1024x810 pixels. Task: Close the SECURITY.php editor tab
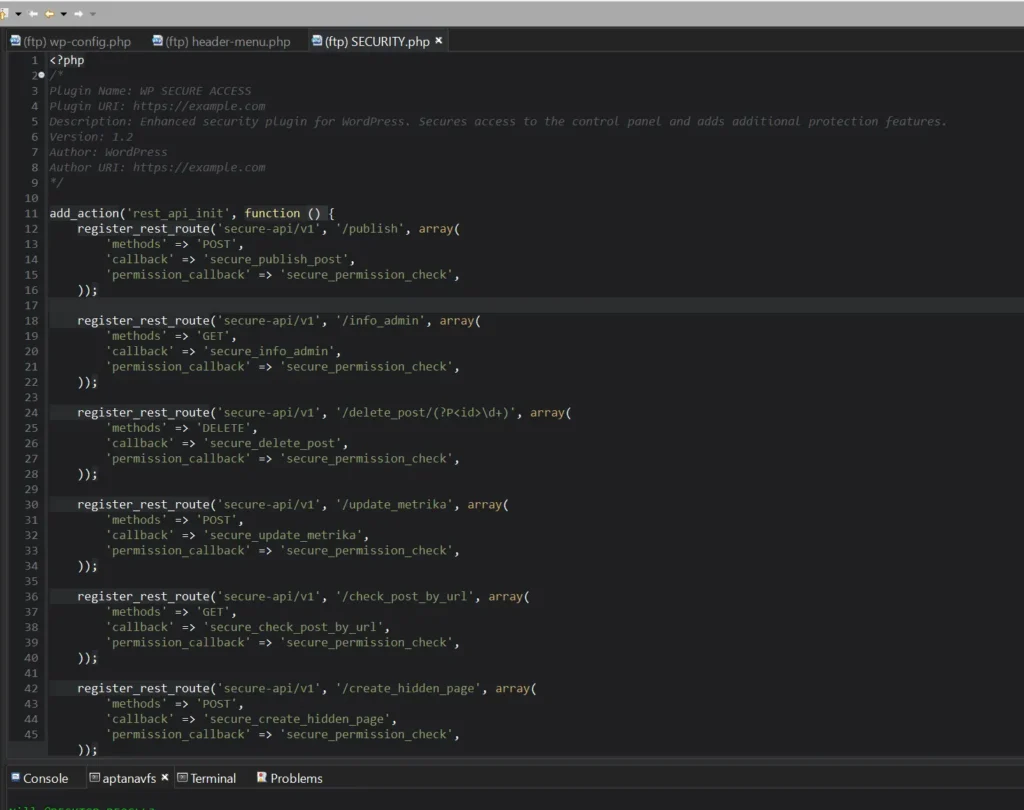click(439, 41)
